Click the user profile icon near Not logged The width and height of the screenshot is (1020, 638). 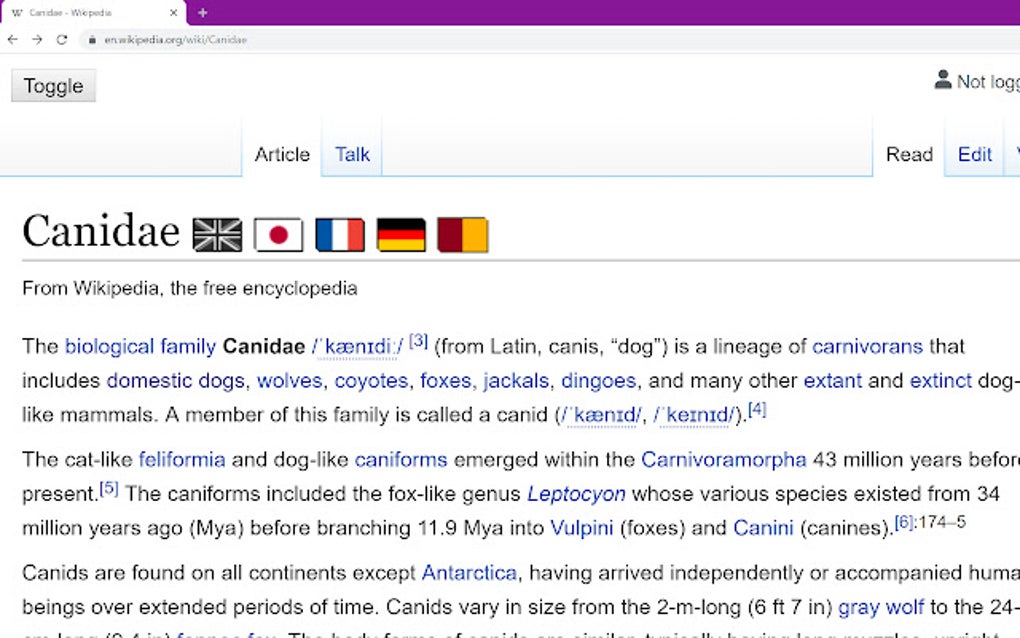point(941,79)
